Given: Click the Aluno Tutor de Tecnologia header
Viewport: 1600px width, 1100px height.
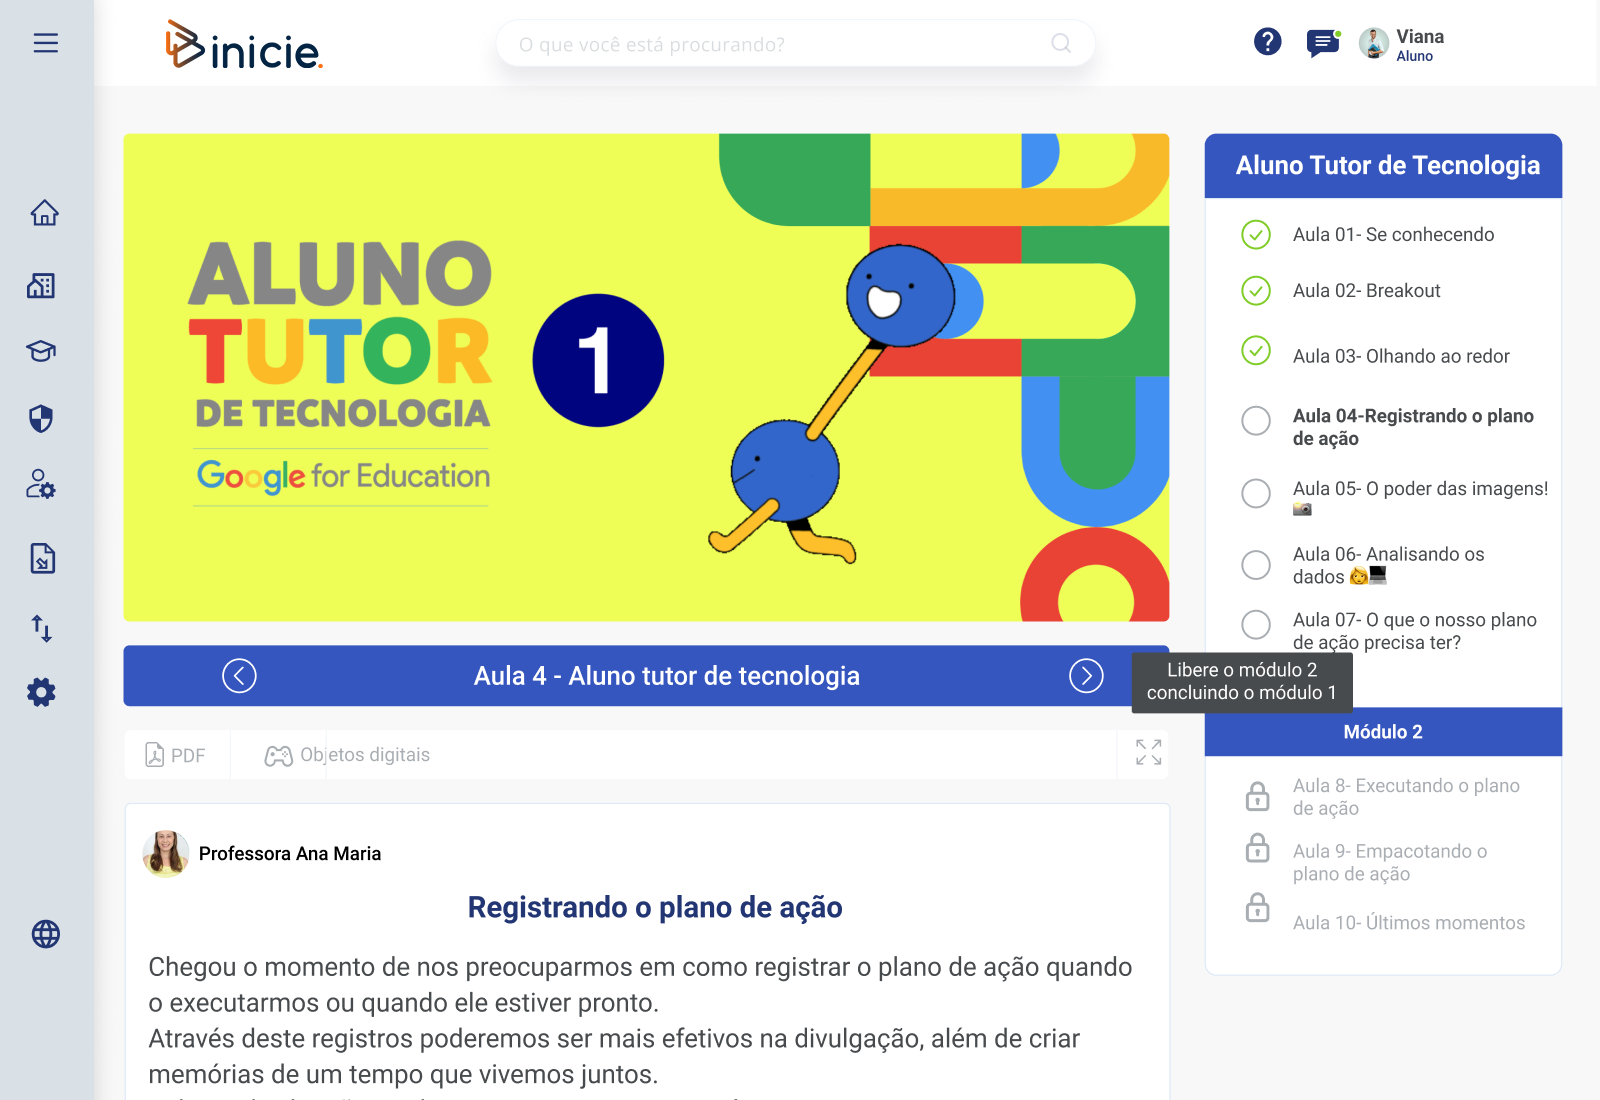Looking at the screenshot, I should (1383, 166).
